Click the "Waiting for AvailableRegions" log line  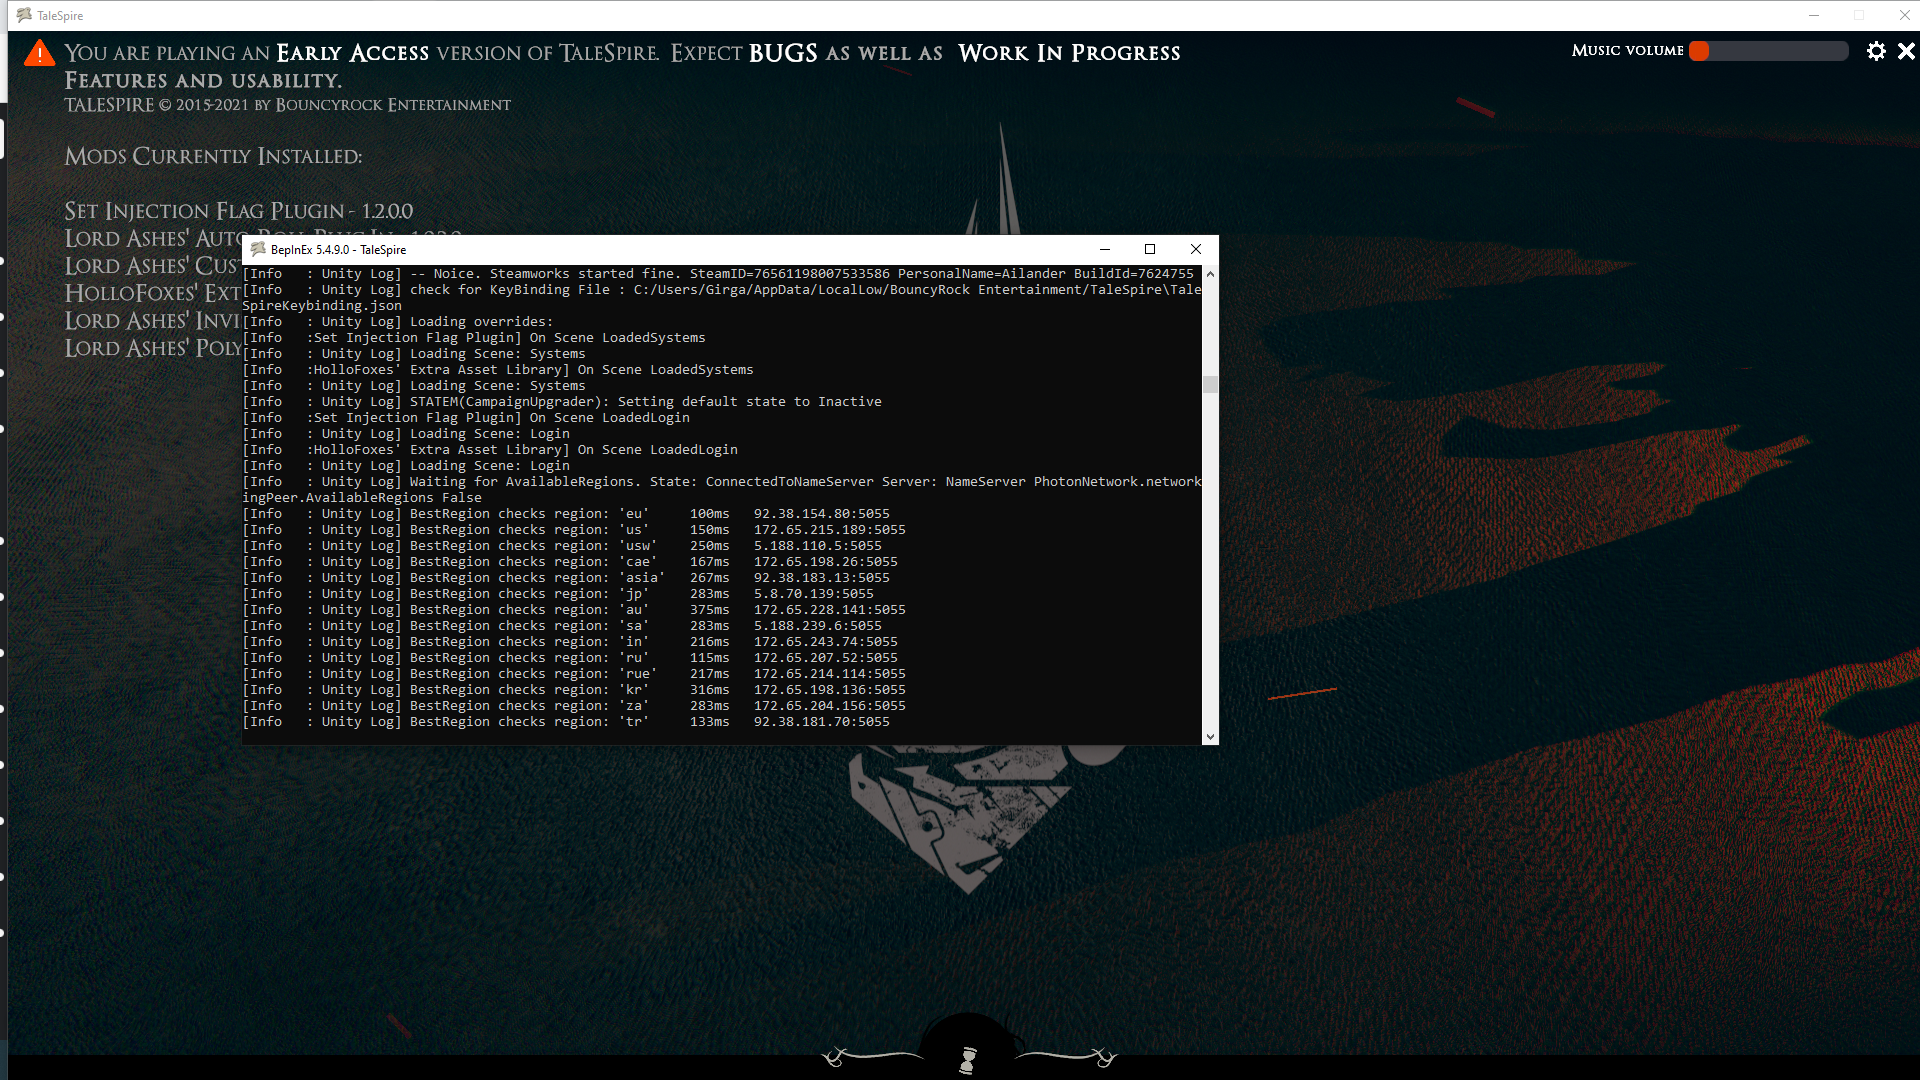[x=722, y=490]
